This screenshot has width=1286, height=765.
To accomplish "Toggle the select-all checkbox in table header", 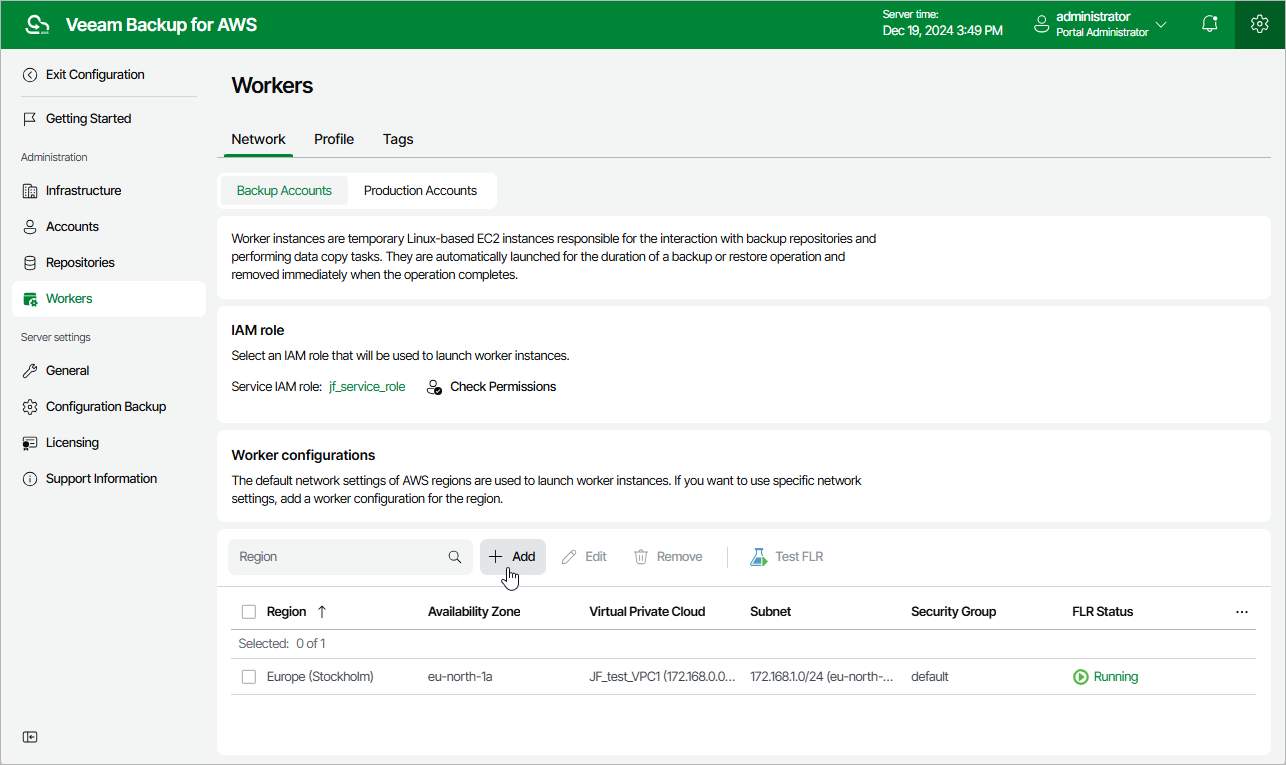I will pyautogui.click(x=249, y=612).
